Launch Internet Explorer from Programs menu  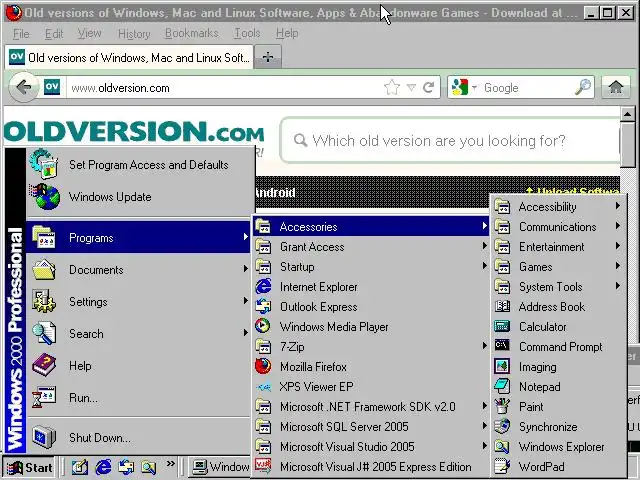point(371,287)
